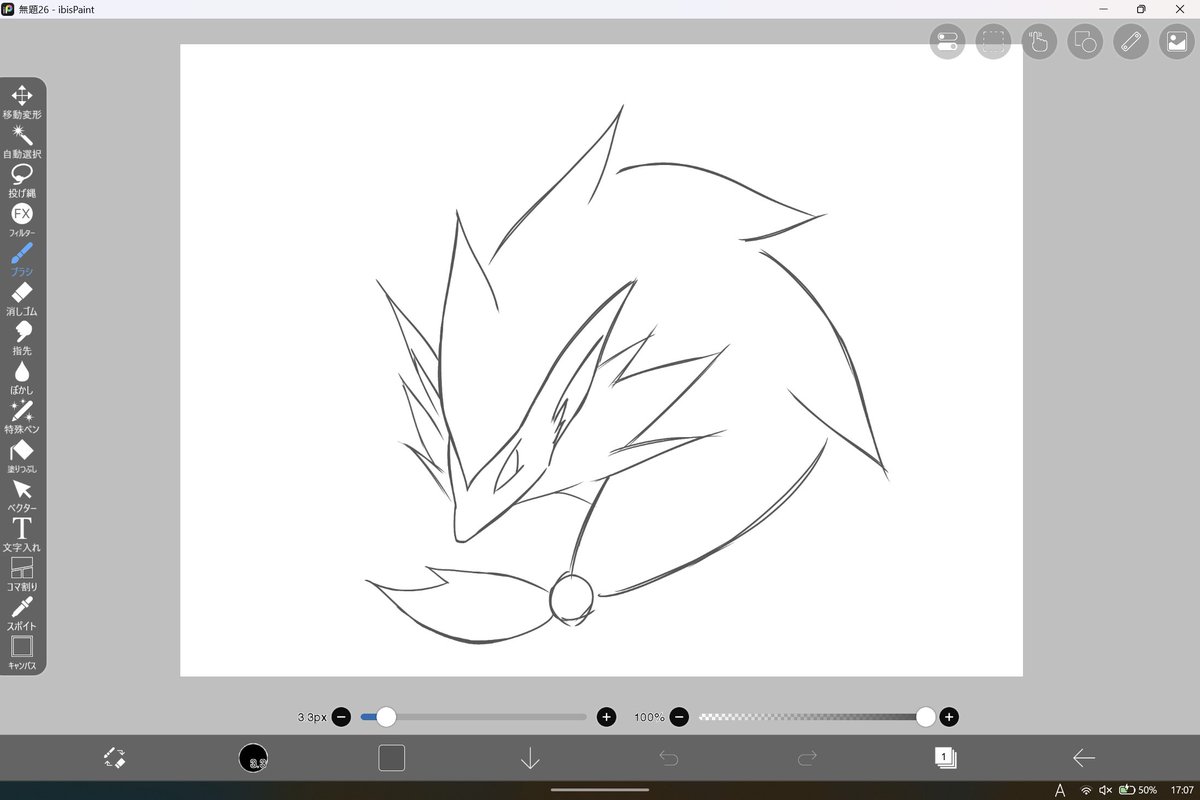The width and height of the screenshot is (1200, 800).
Task: Select the 特殊ペン special pen tool
Action: point(22,417)
